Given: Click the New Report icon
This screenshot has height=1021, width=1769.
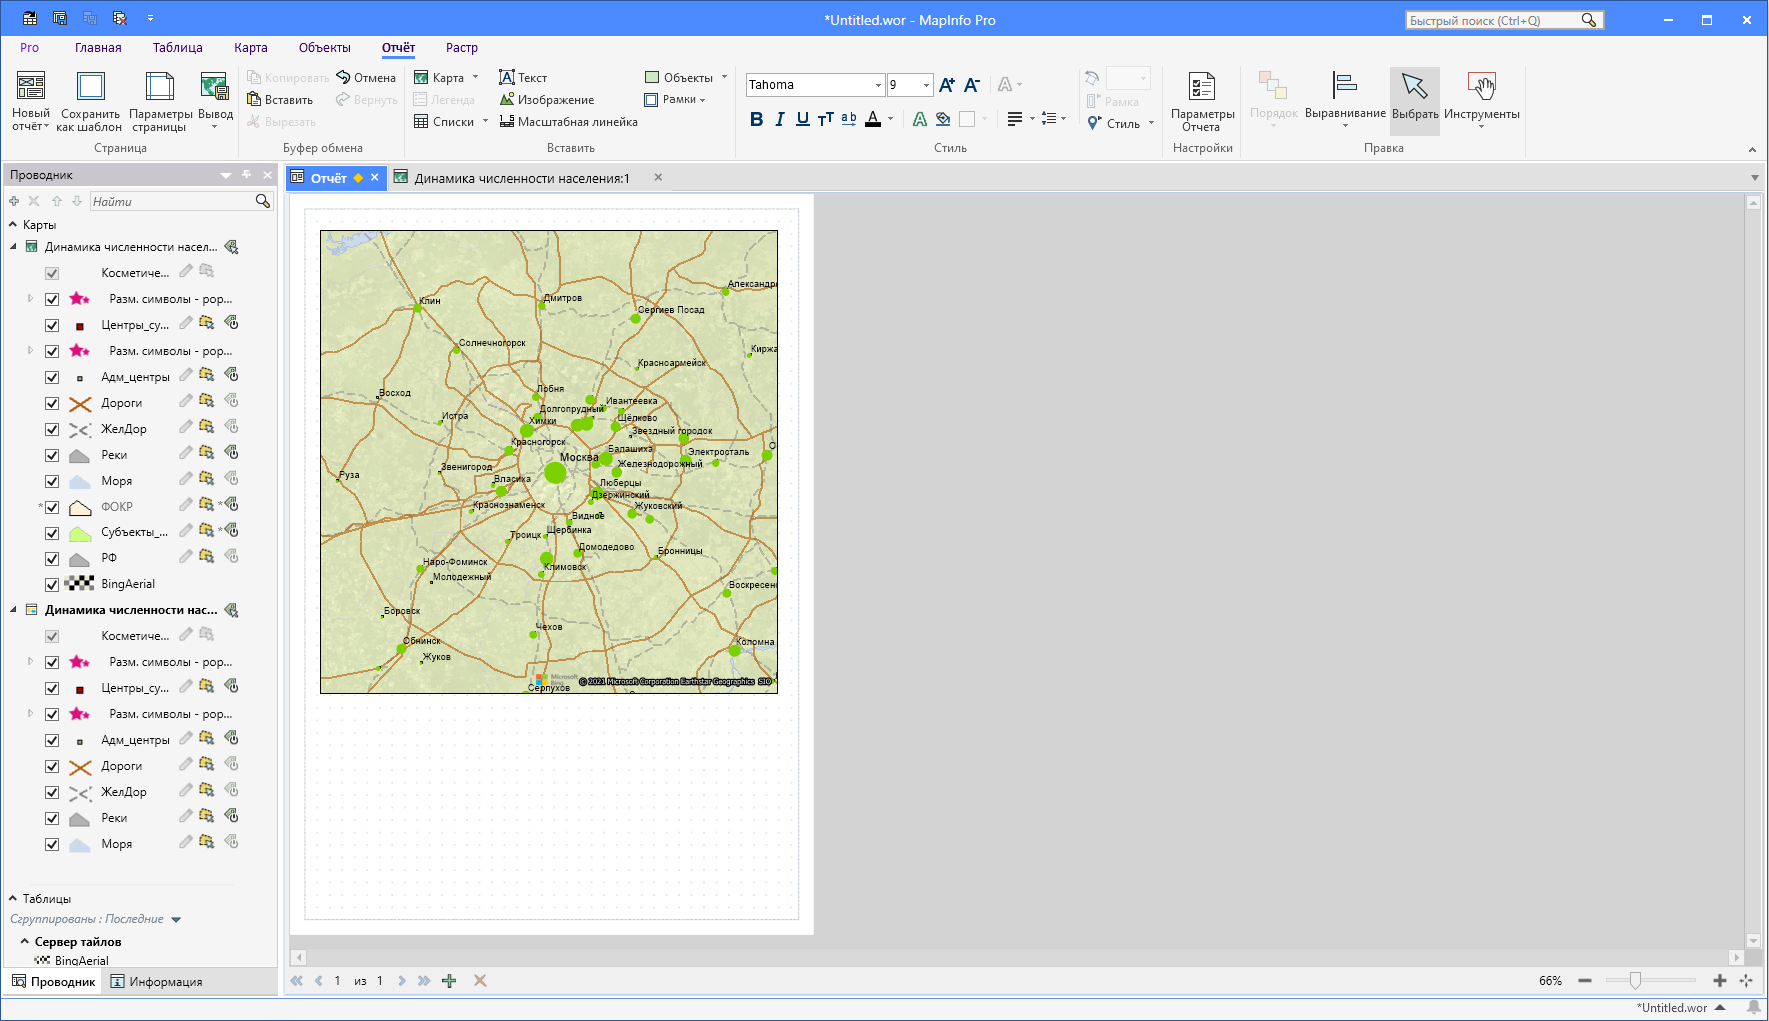Looking at the screenshot, I should [x=31, y=99].
